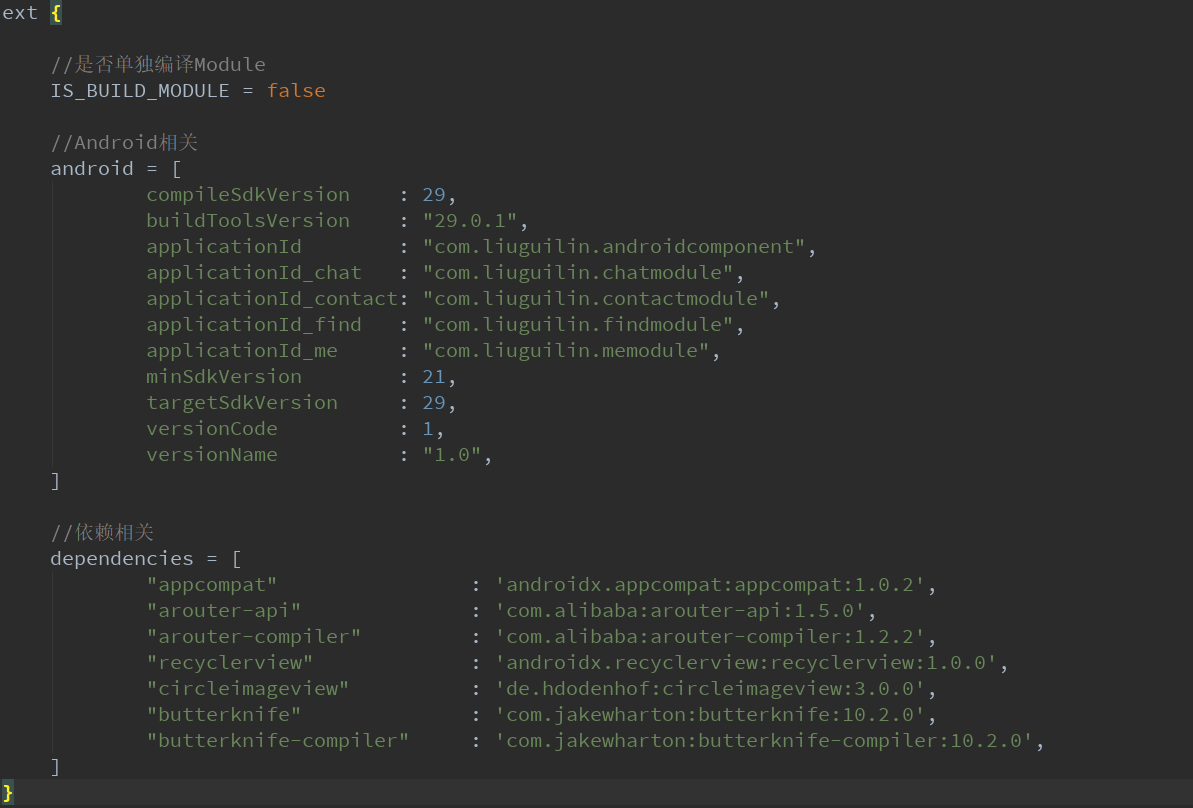Click the "arouter-api" key
Screen dimensions: 1193x808
(x=224, y=611)
